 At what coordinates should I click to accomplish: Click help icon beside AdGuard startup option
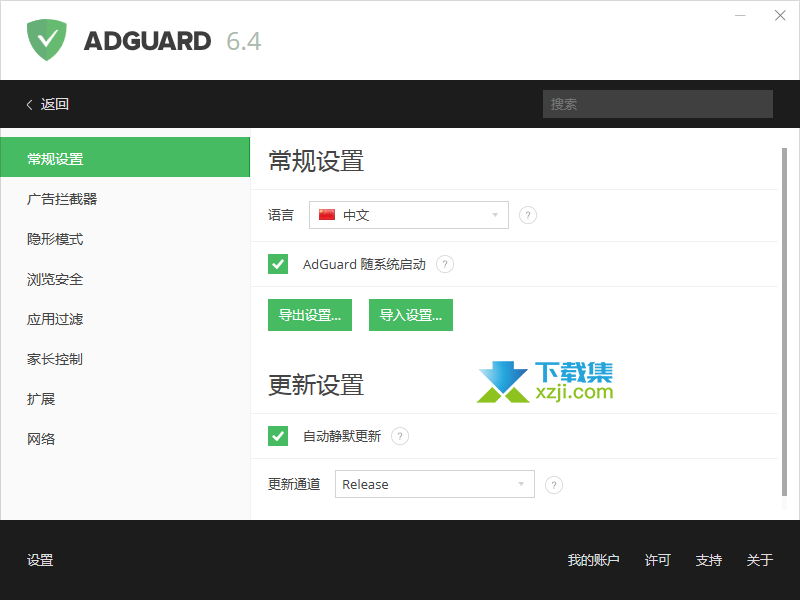coord(445,264)
